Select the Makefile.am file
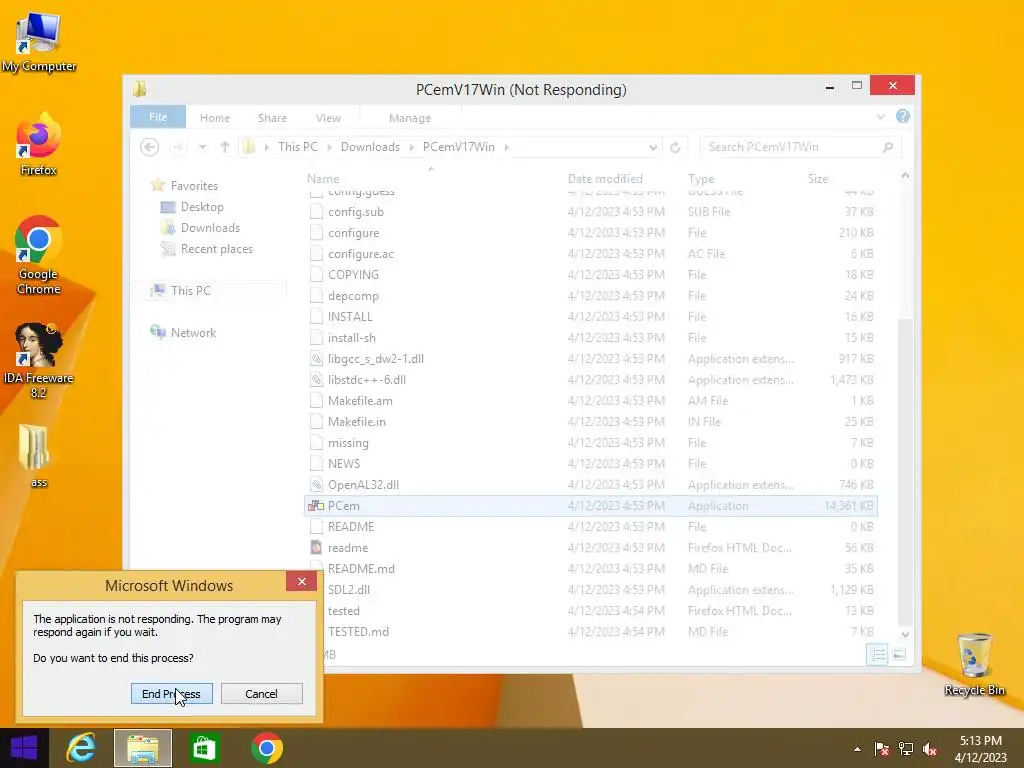The width and height of the screenshot is (1024, 768). pos(590,400)
